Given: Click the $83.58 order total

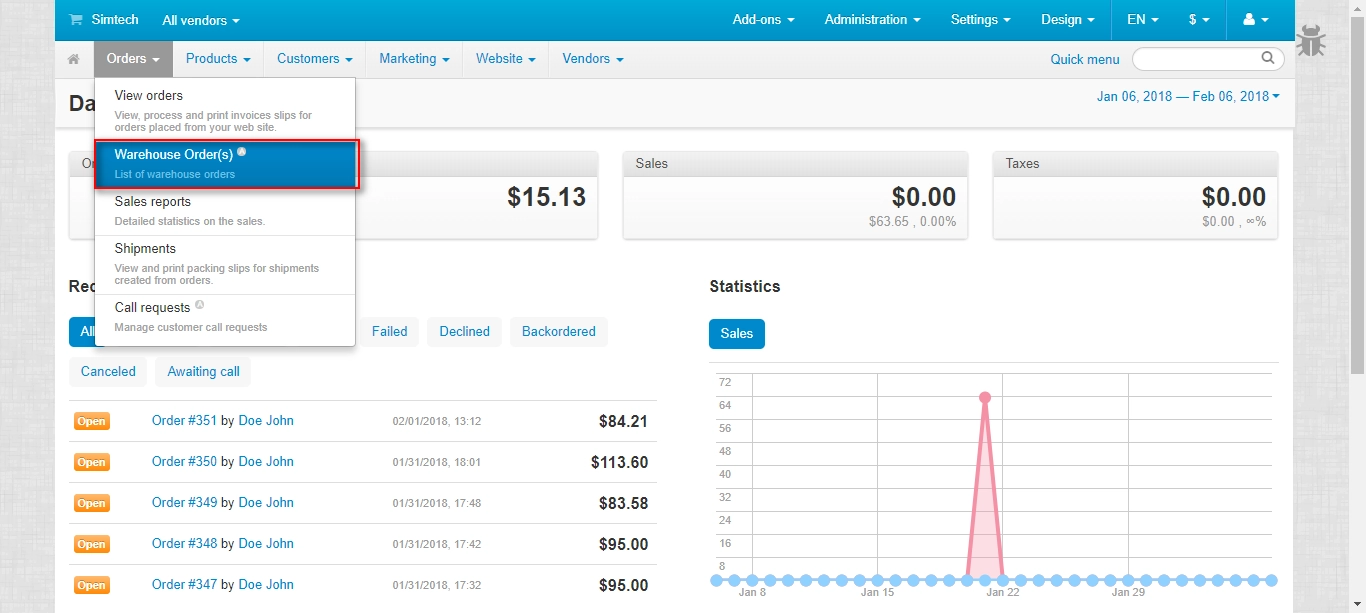Looking at the screenshot, I should point(623,504).
